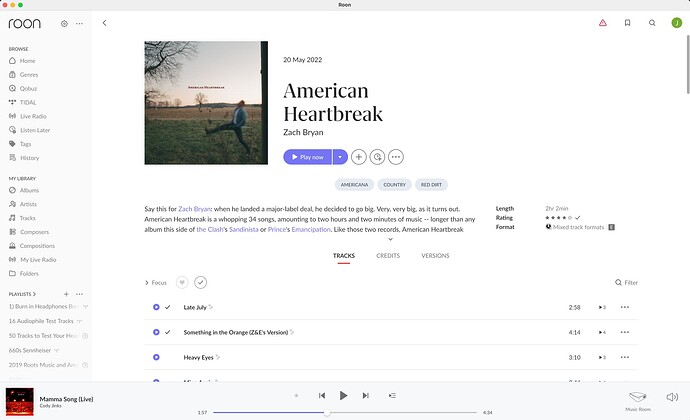Viewport: 690px width, 420px height.
Task: Skip to previous track
Action: 322,396
